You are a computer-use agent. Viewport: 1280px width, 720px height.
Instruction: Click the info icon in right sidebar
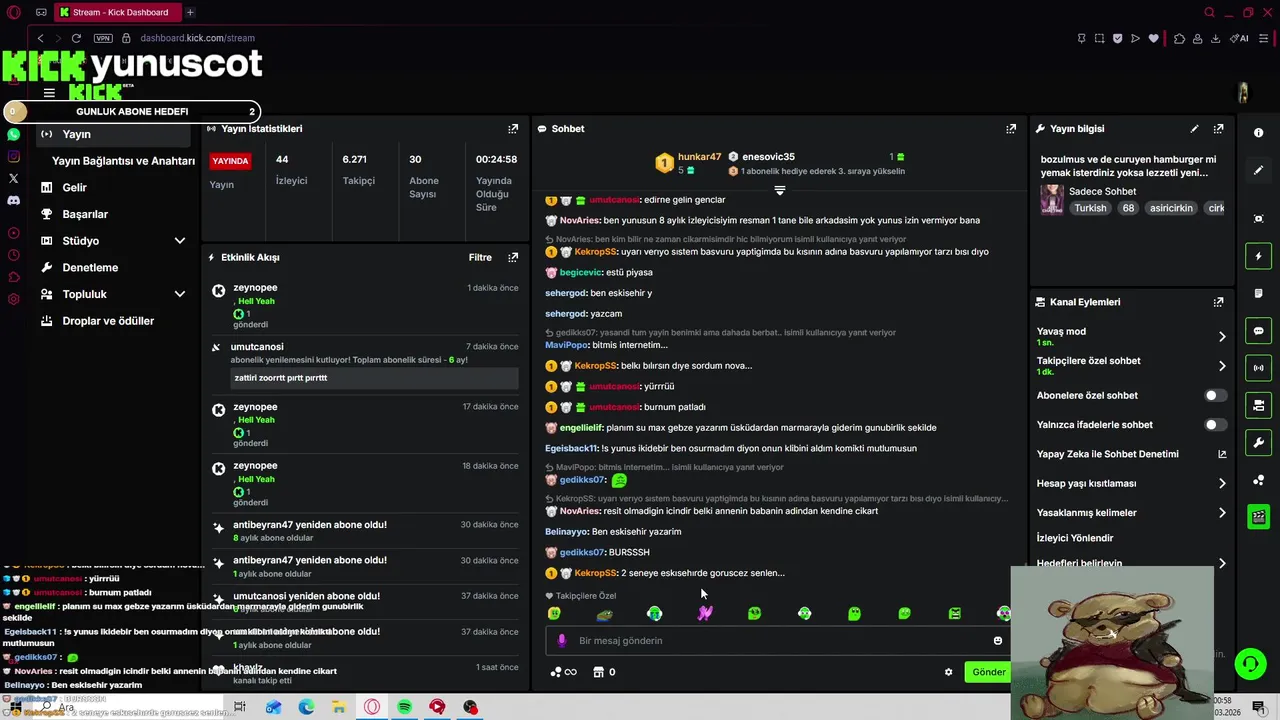(x=1259, y=133)
